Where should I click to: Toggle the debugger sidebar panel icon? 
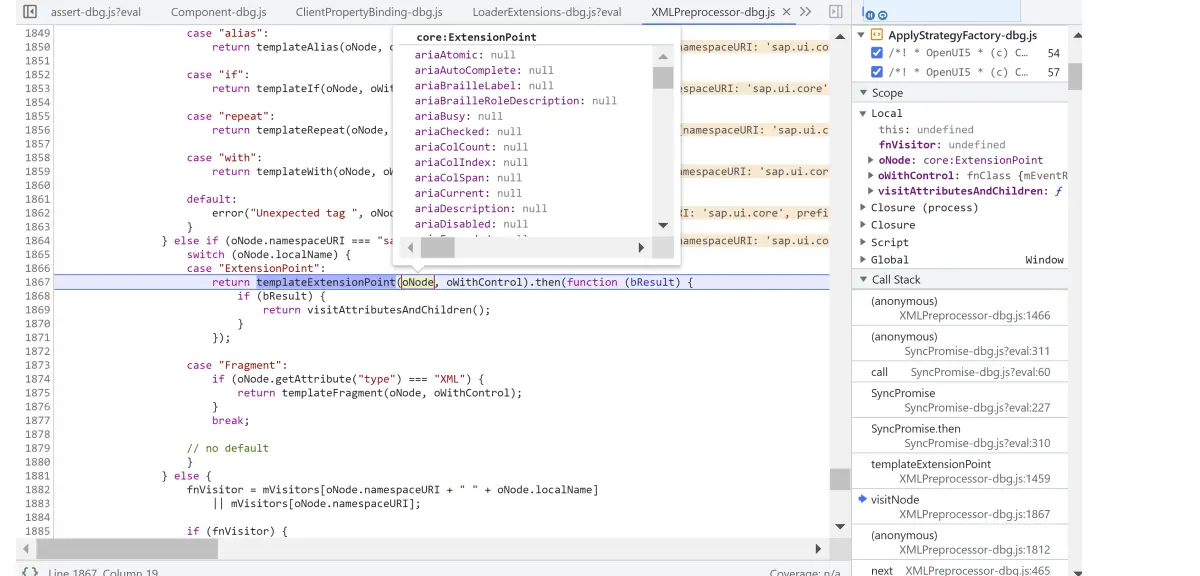click(836, 12)
